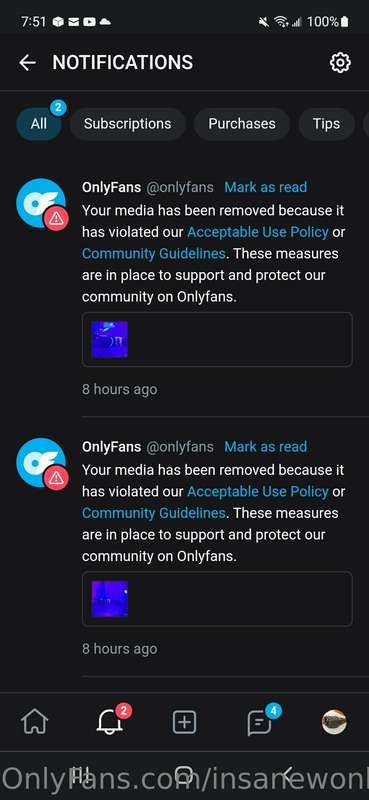The width and height of the screenshot is (369, 800).
Task: View removed media thumbnail in second notification
Action: 109,598
